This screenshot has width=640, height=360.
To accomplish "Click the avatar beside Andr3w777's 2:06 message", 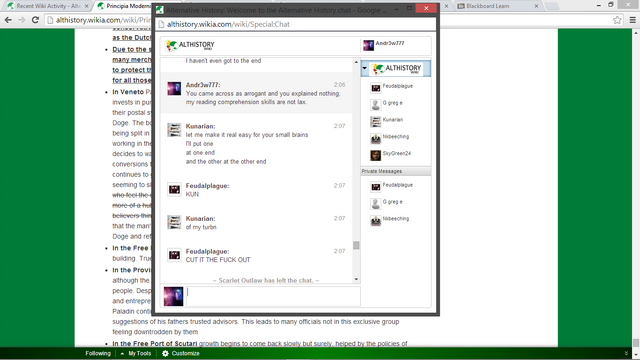I will click(x=174, y=89).
